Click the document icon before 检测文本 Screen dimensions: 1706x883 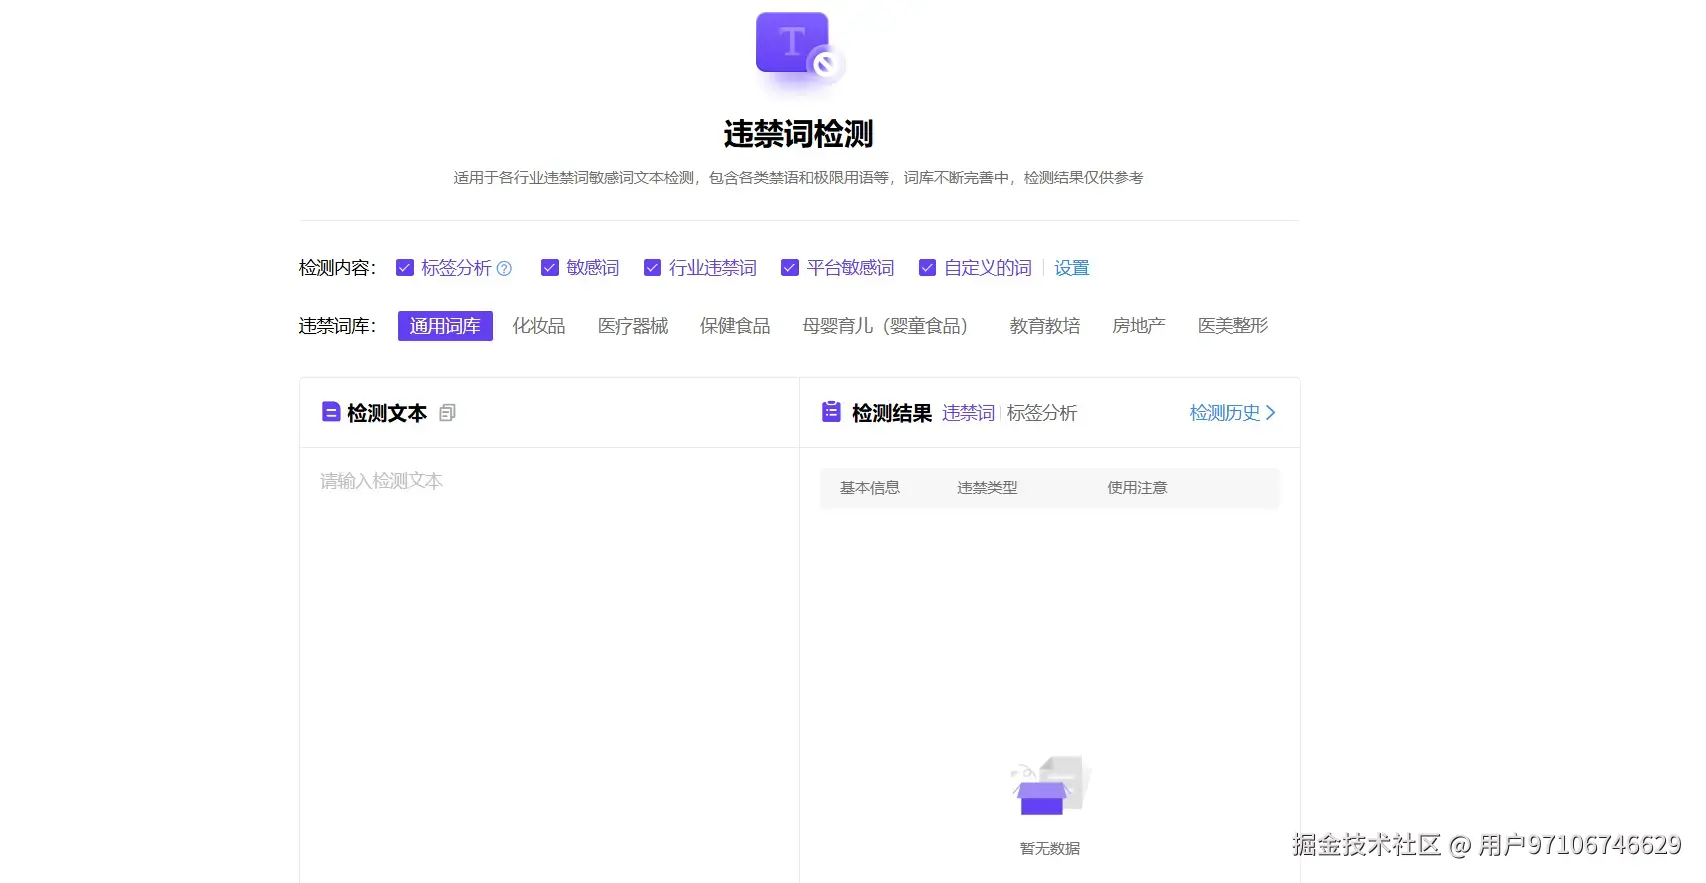tap(331, 412)
